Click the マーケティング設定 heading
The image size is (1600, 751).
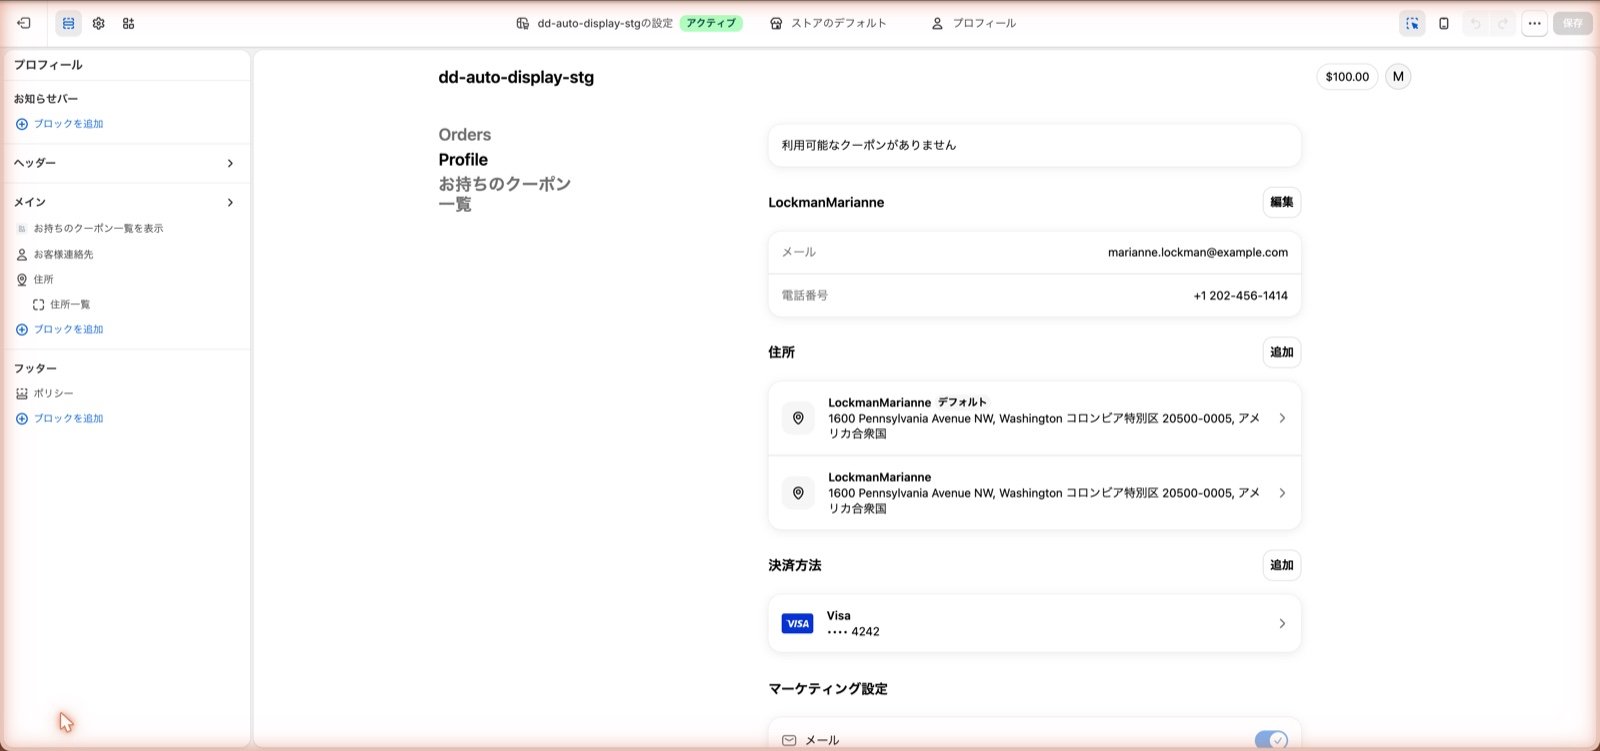828,689
